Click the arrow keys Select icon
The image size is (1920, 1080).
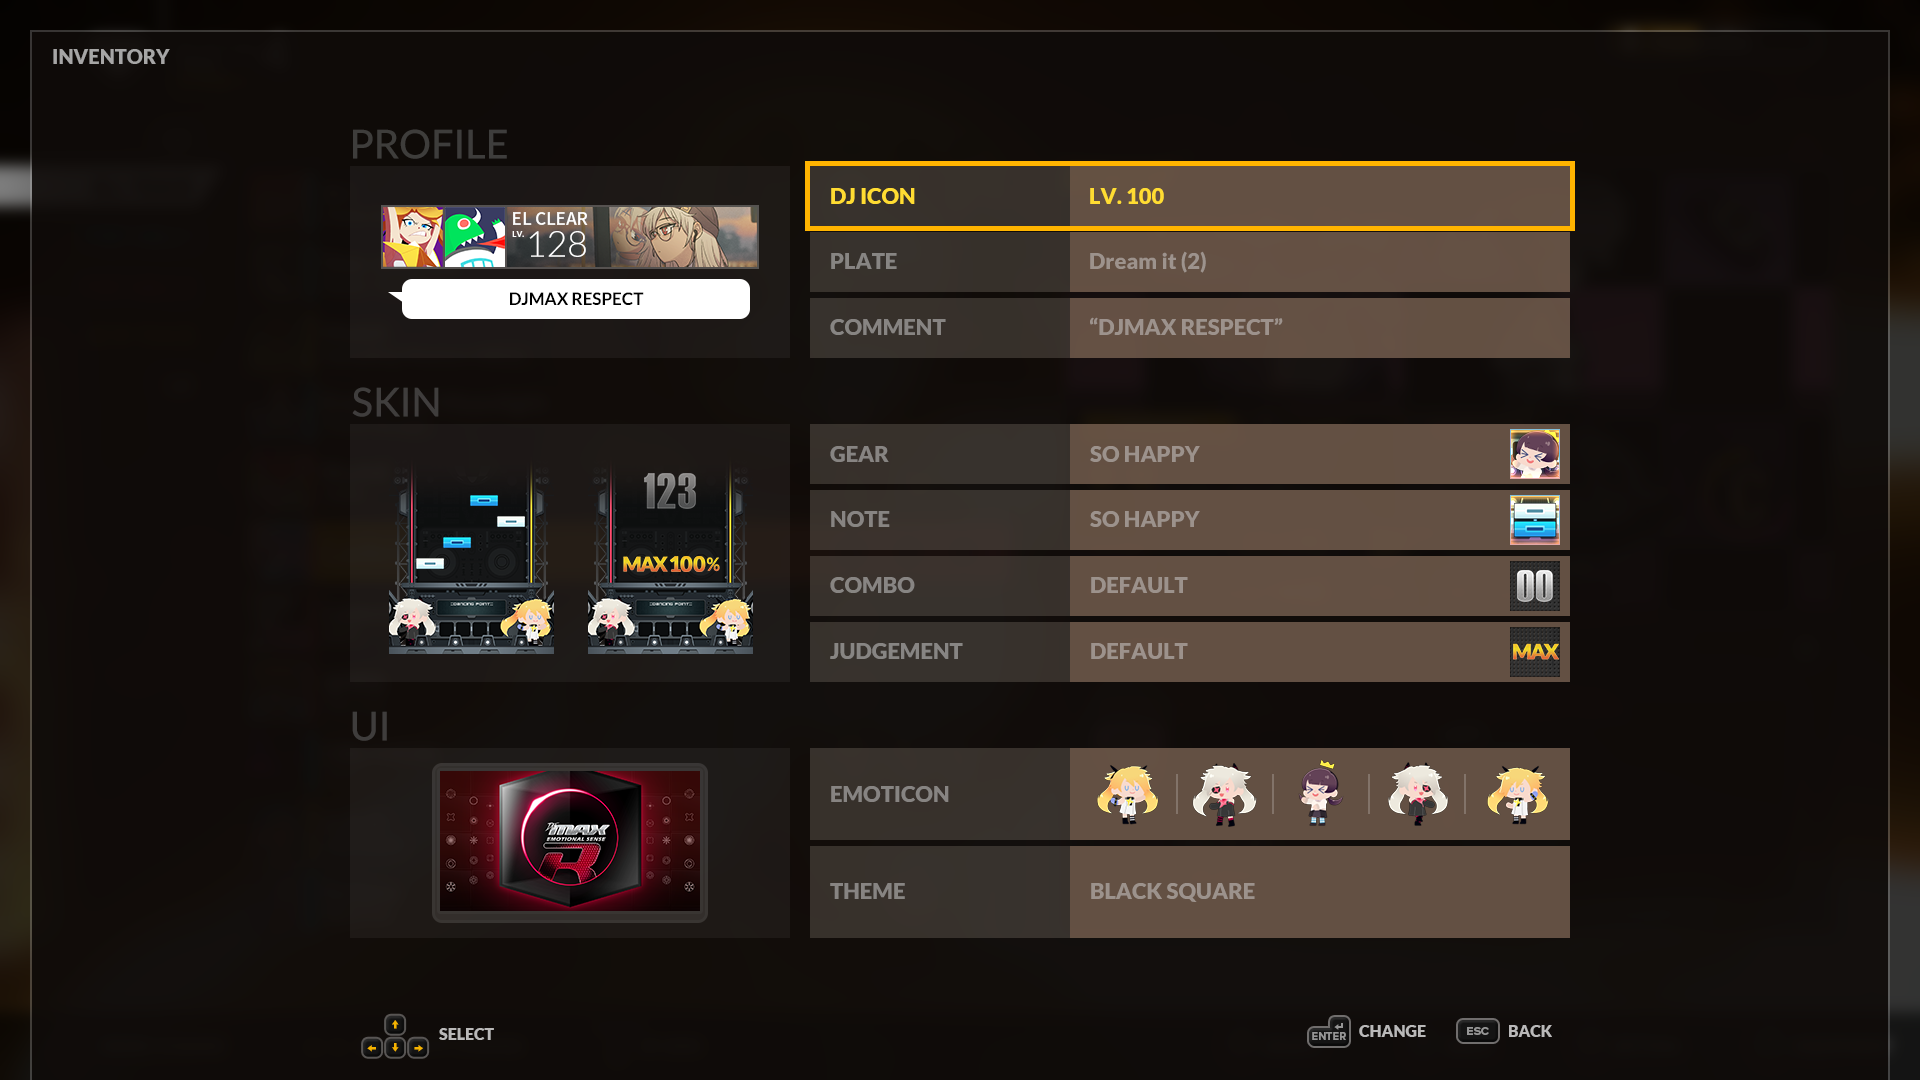coord(395,1037)
